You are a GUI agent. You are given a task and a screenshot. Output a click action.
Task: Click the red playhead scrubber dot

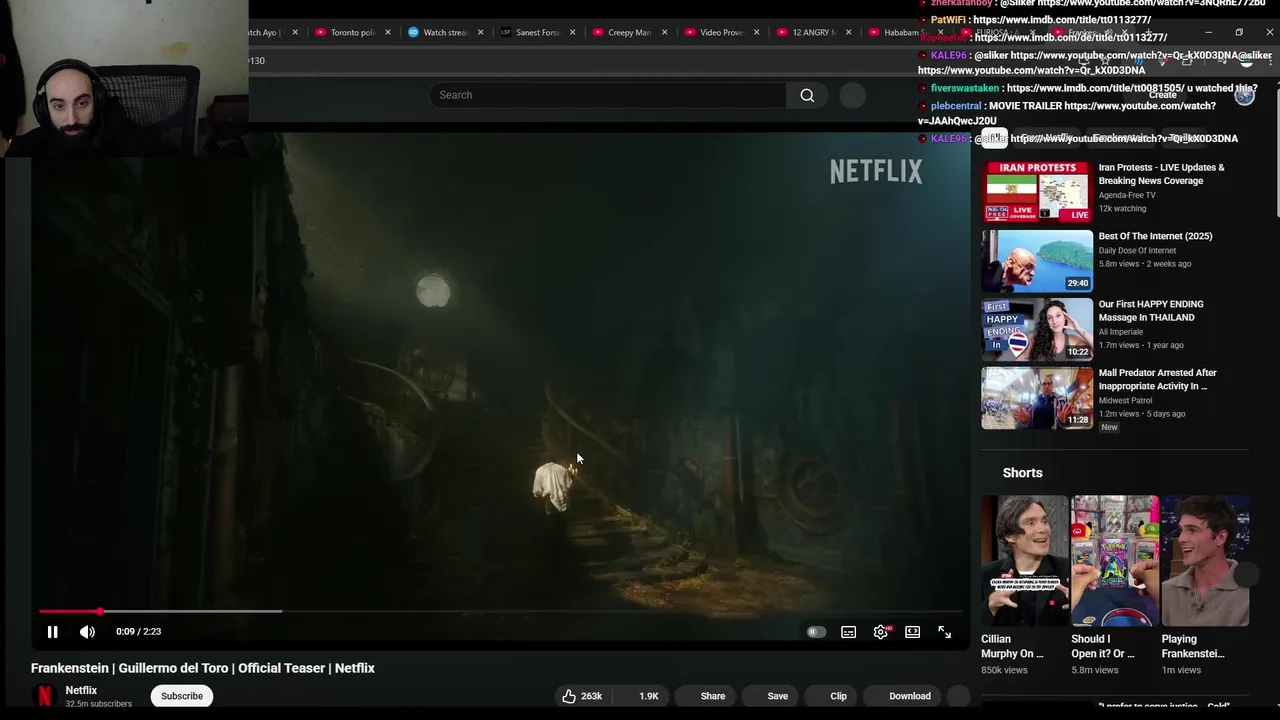pos(99,611)
